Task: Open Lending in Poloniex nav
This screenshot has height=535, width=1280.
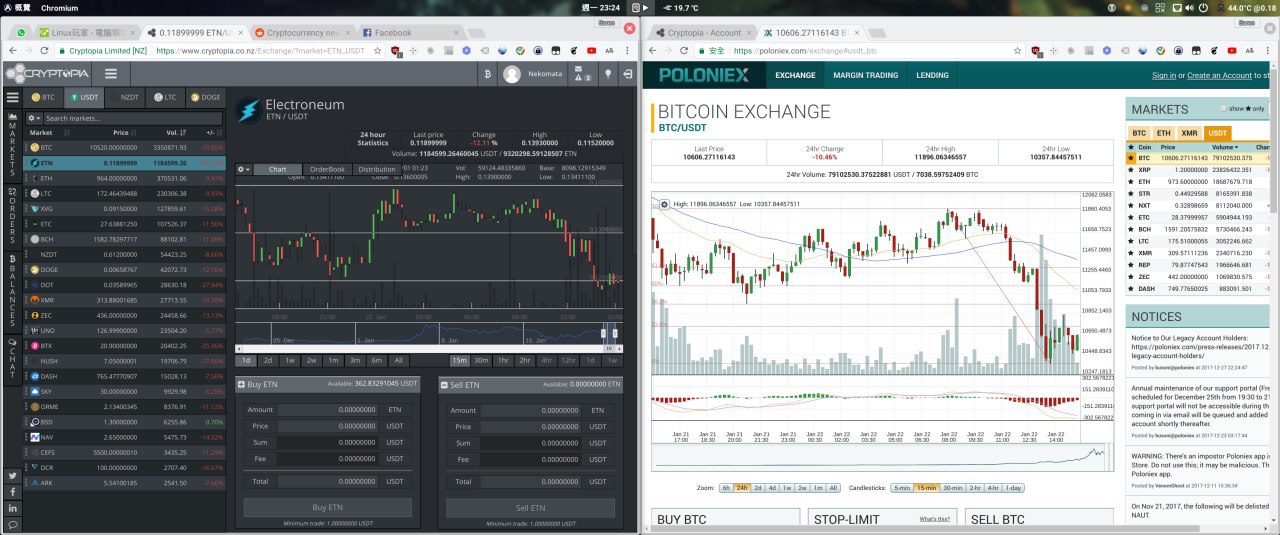Action: 932,75
